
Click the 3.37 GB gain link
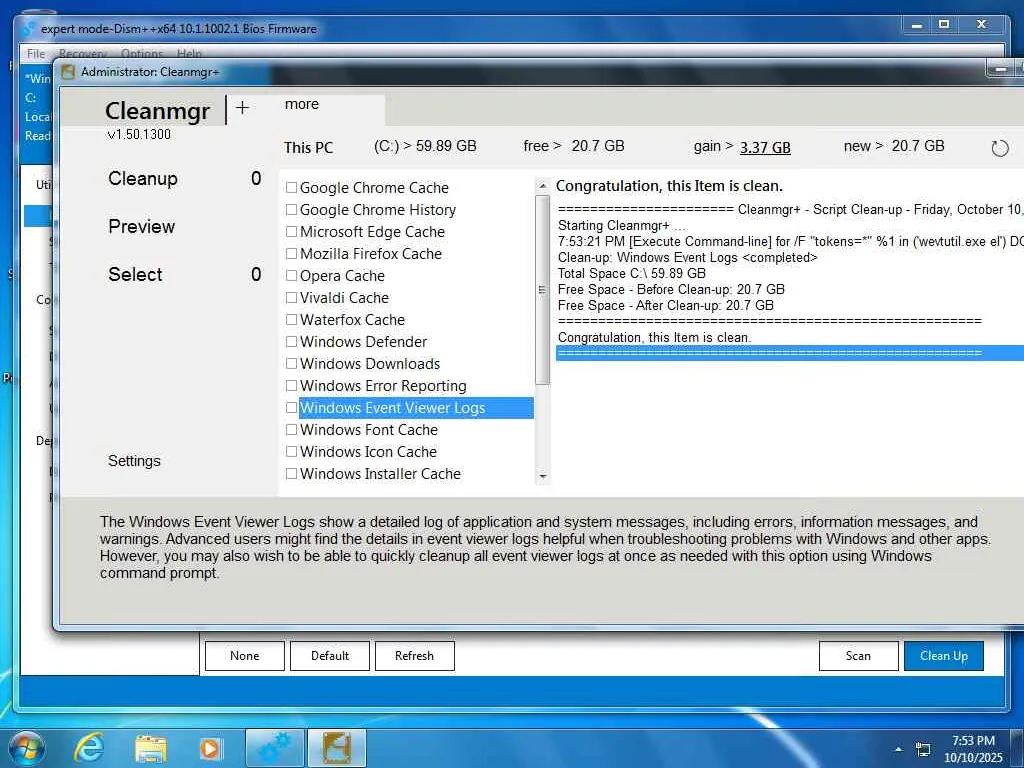click(765, 148)
